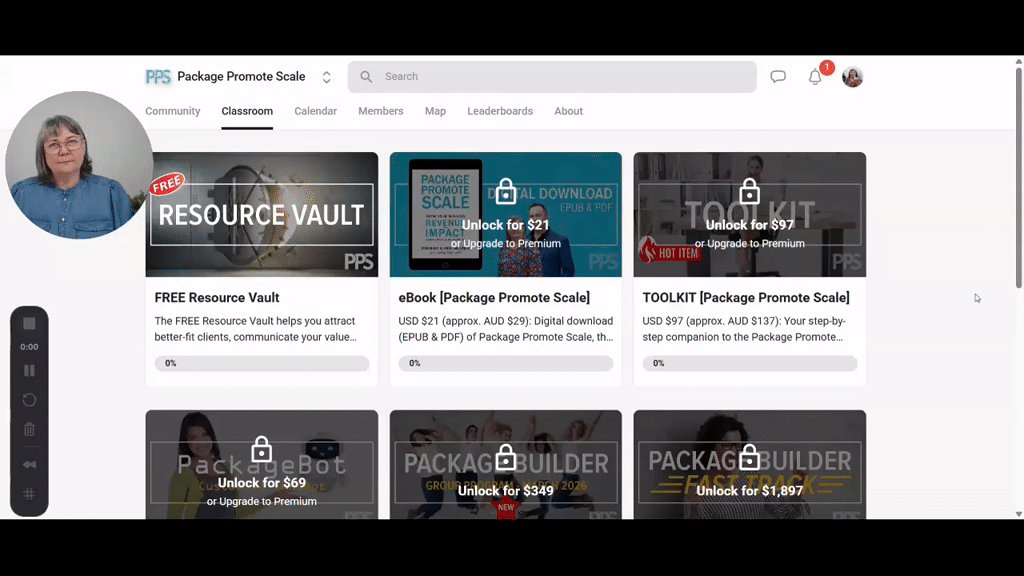Click the scrollbar down arrow
The height and width of the screenshot is (576, 1024).
(1019, 515)
